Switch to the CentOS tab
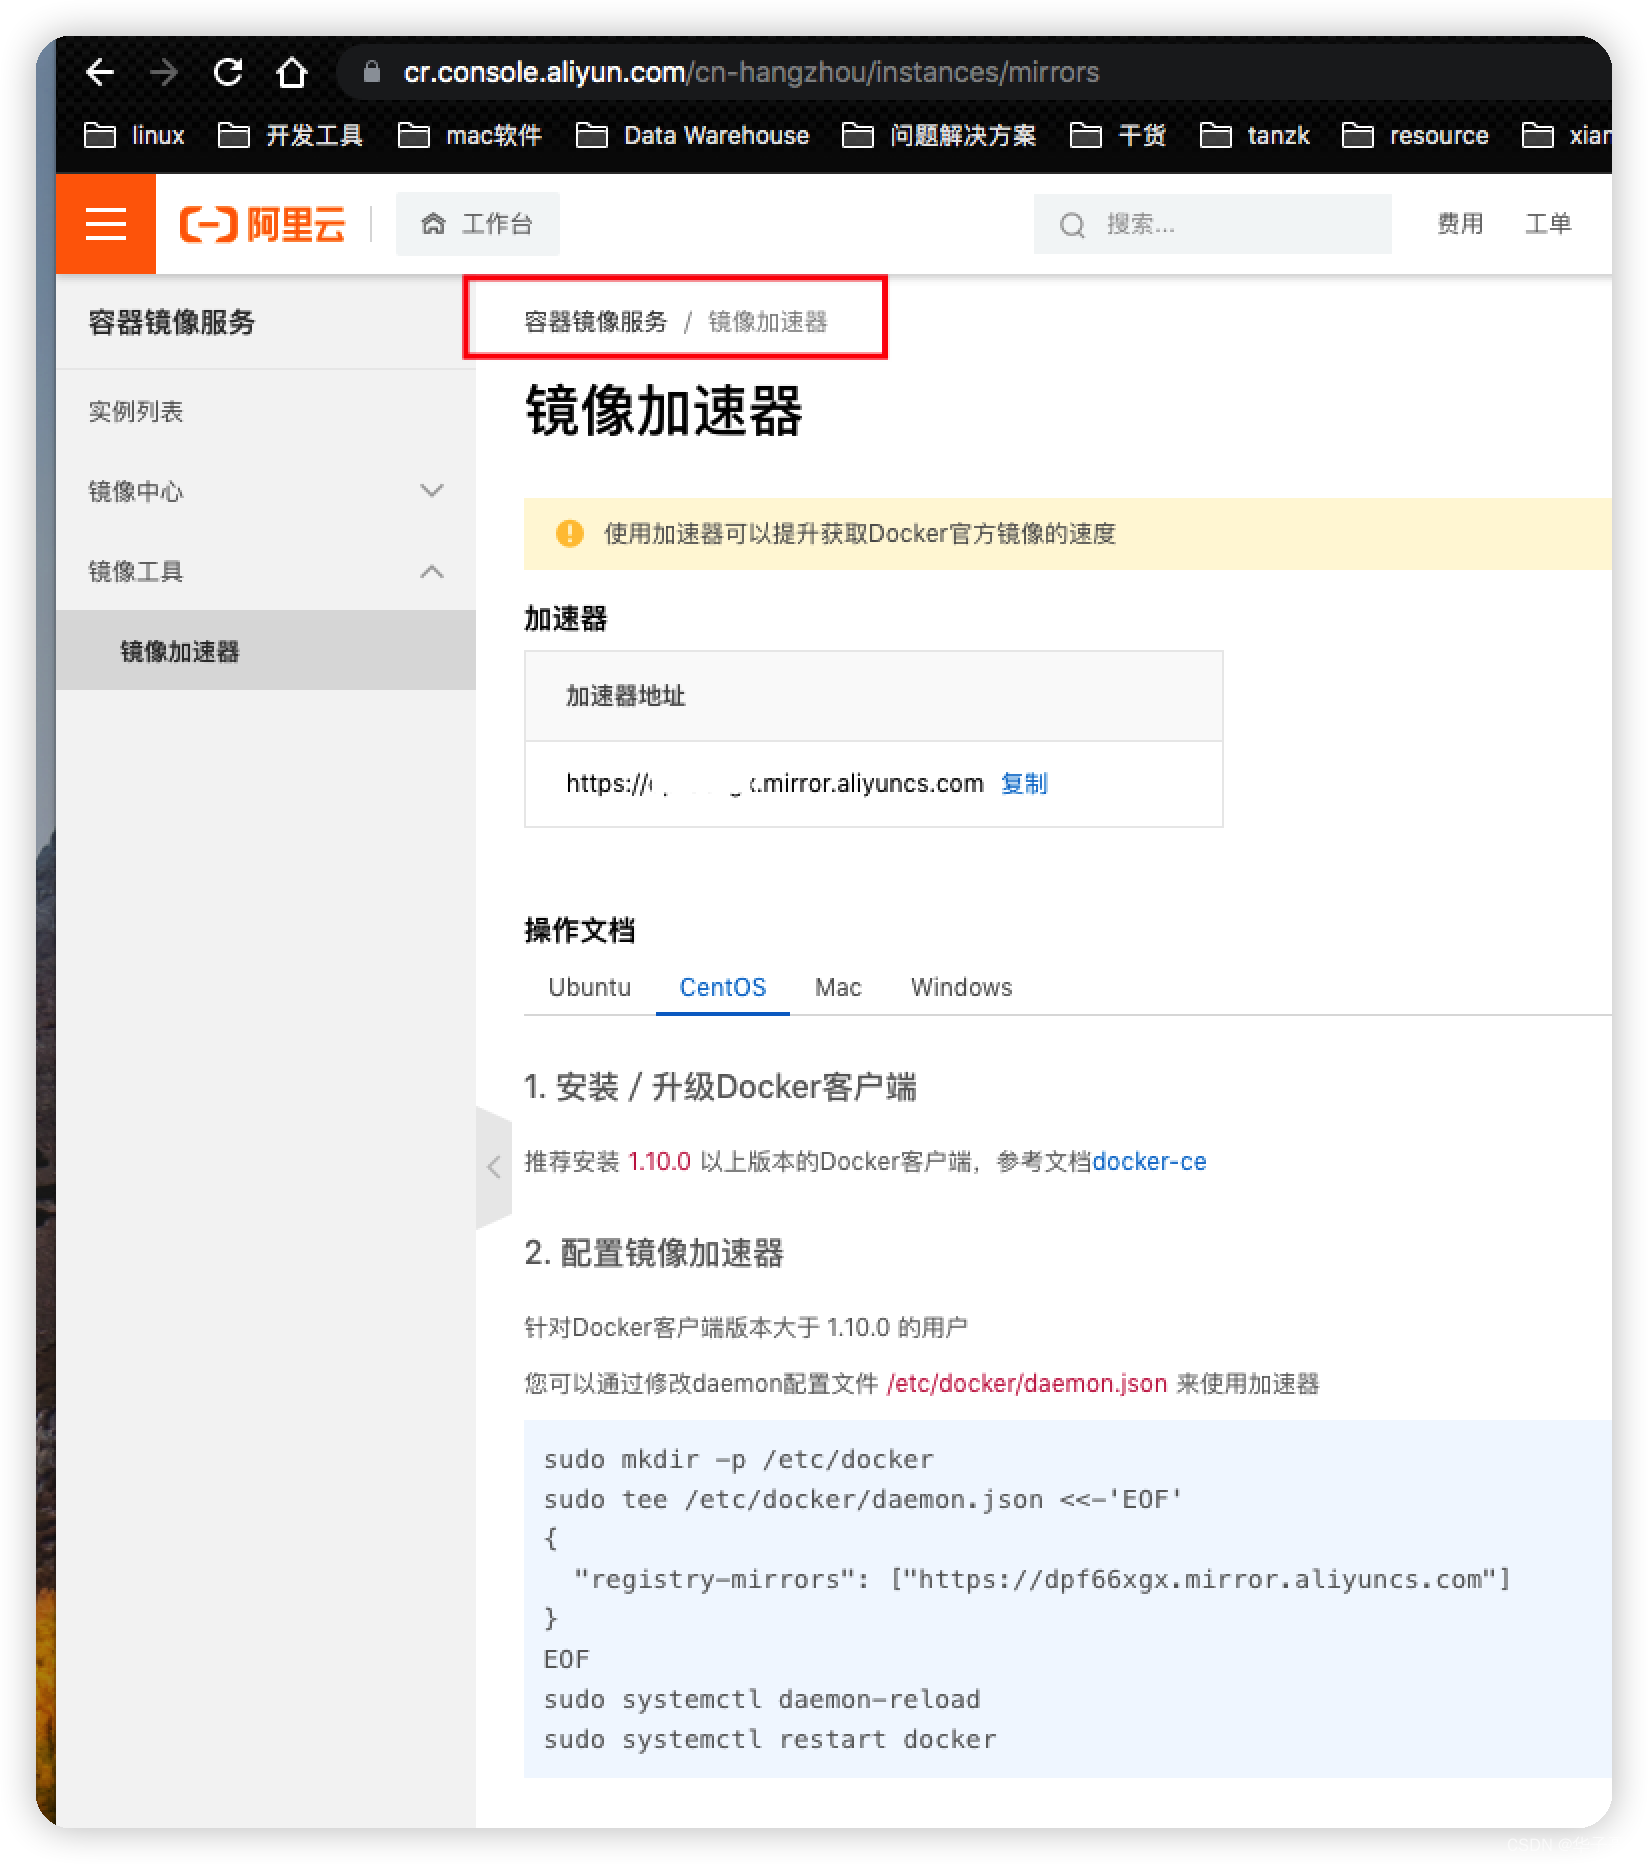The width and height of the screenshot is (1648, 1864). pyautogui.click(x=723, y=987)
